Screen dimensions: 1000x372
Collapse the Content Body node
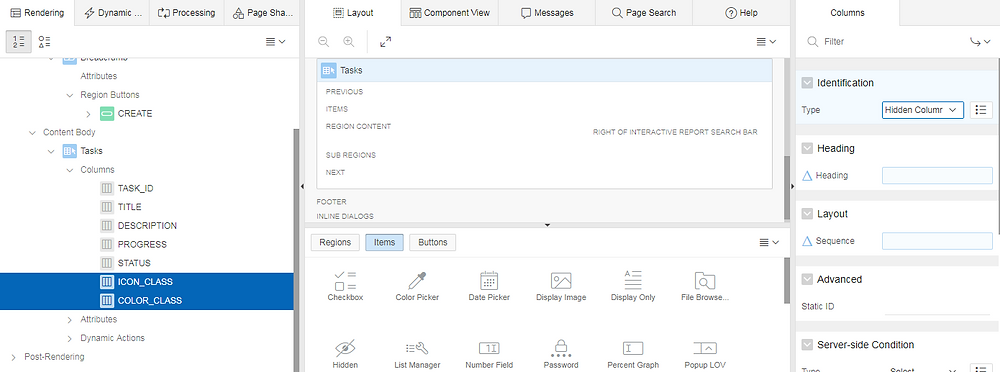tap(32, 133)
